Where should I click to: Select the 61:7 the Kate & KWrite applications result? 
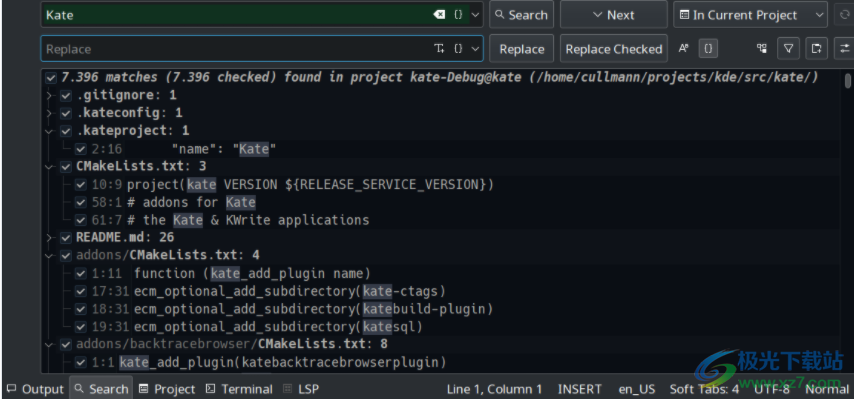[230, 220]
